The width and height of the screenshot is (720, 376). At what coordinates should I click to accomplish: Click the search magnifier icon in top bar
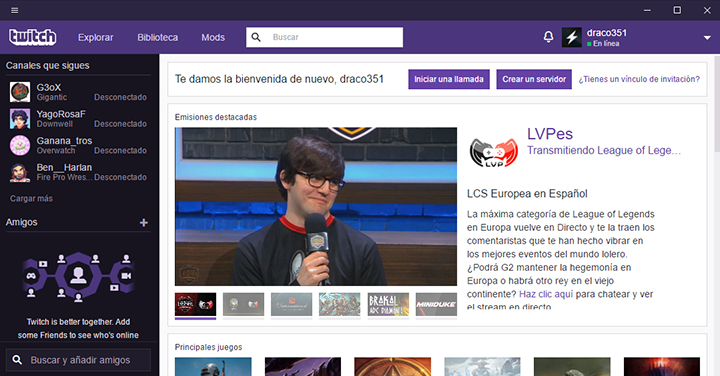(256, 37)
